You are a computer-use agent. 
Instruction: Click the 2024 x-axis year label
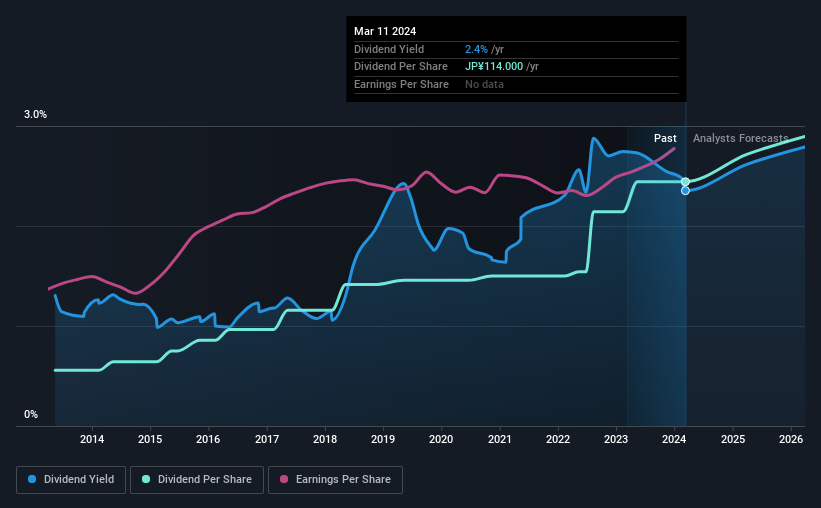[x=674, y=439]
